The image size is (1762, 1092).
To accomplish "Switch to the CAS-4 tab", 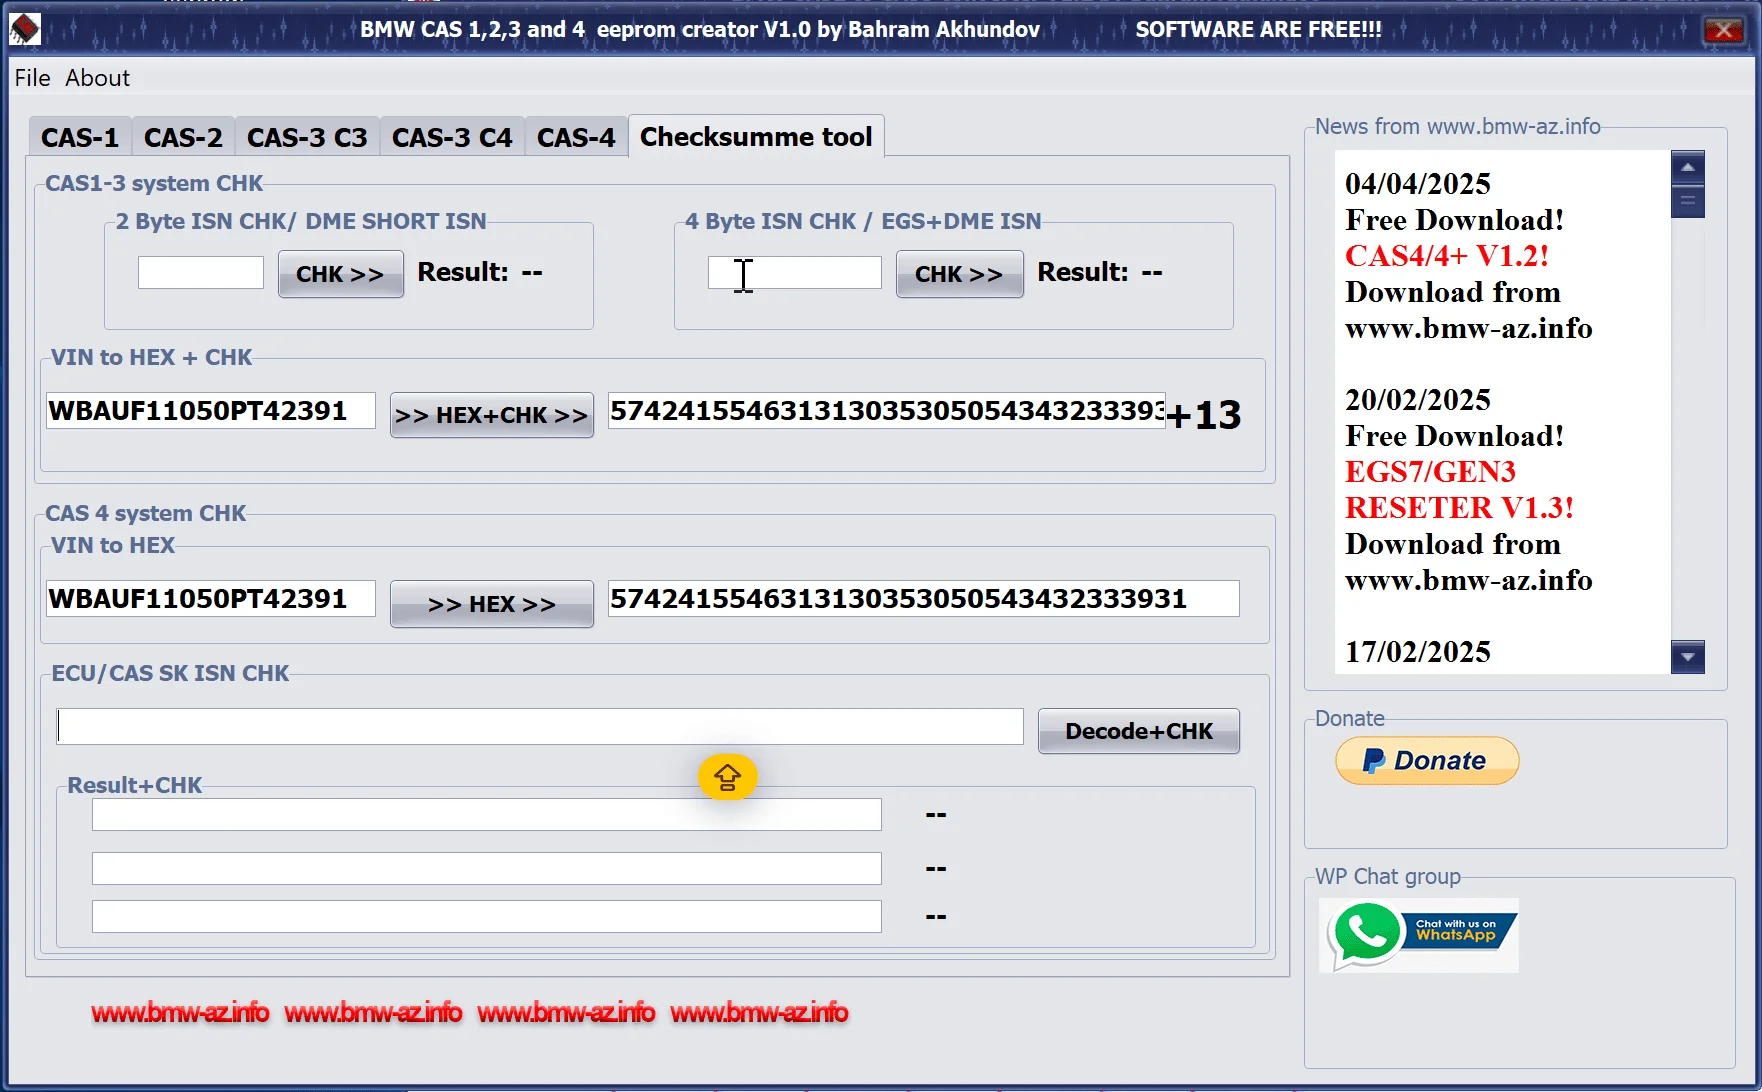I will (x=576, y=137).
